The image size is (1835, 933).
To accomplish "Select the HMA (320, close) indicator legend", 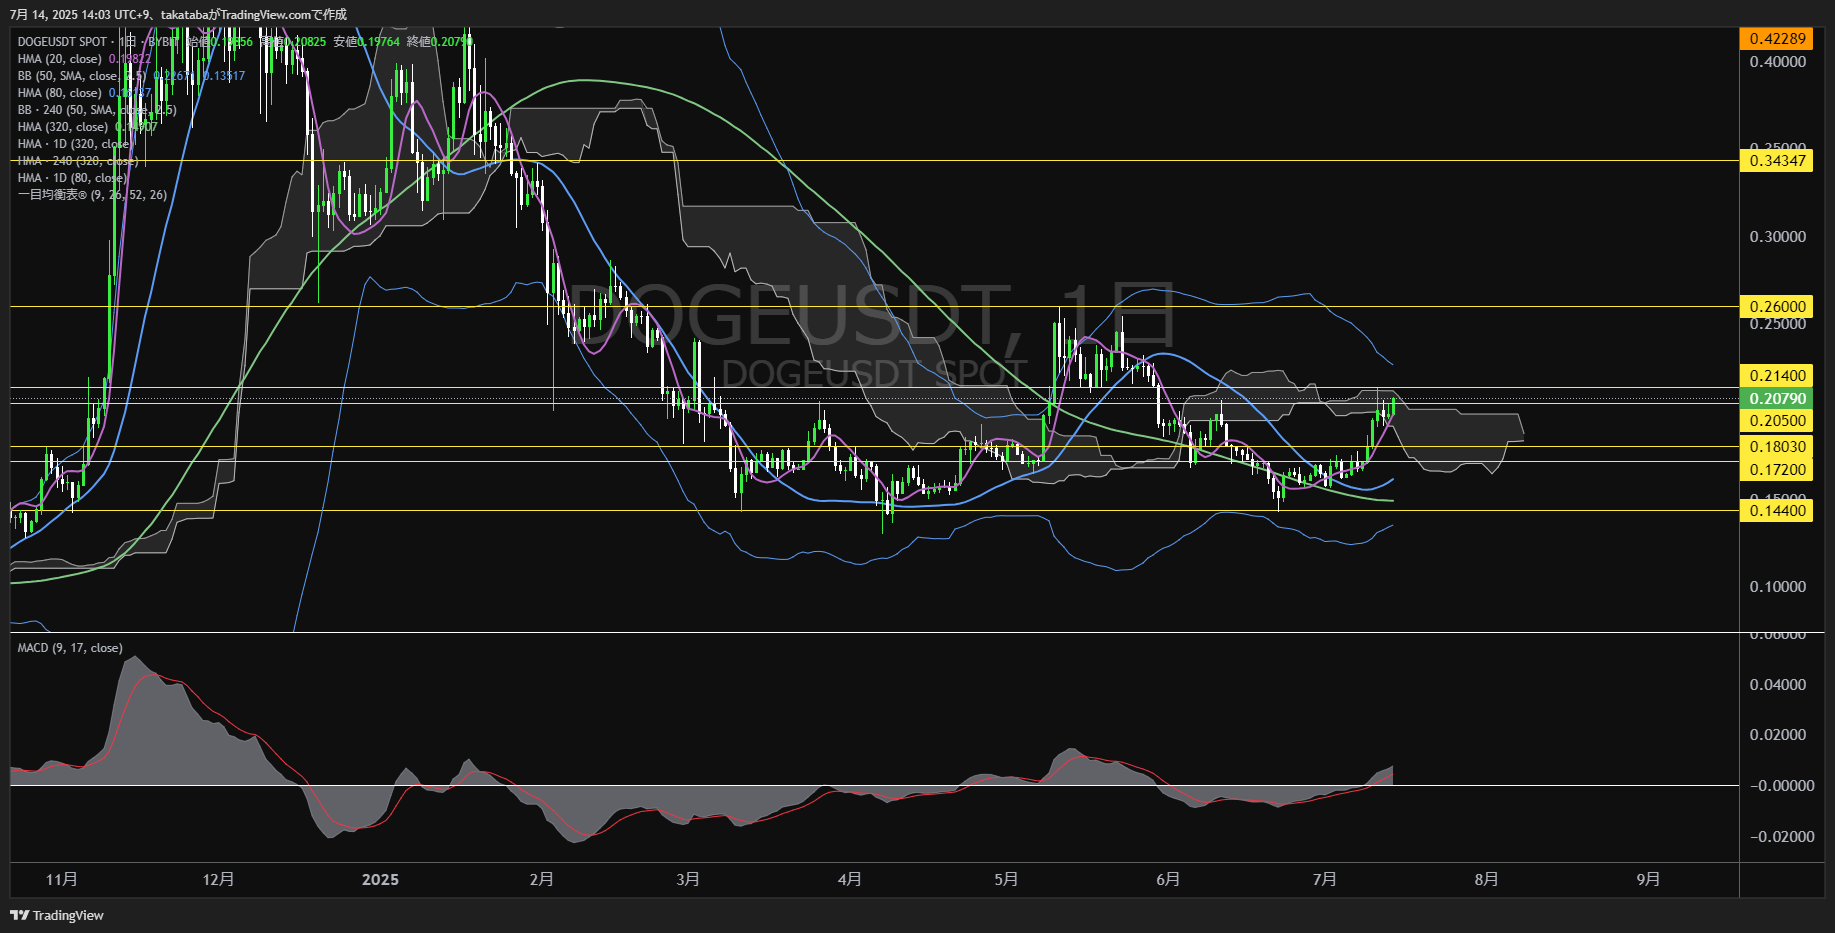I will pos(62,127).
